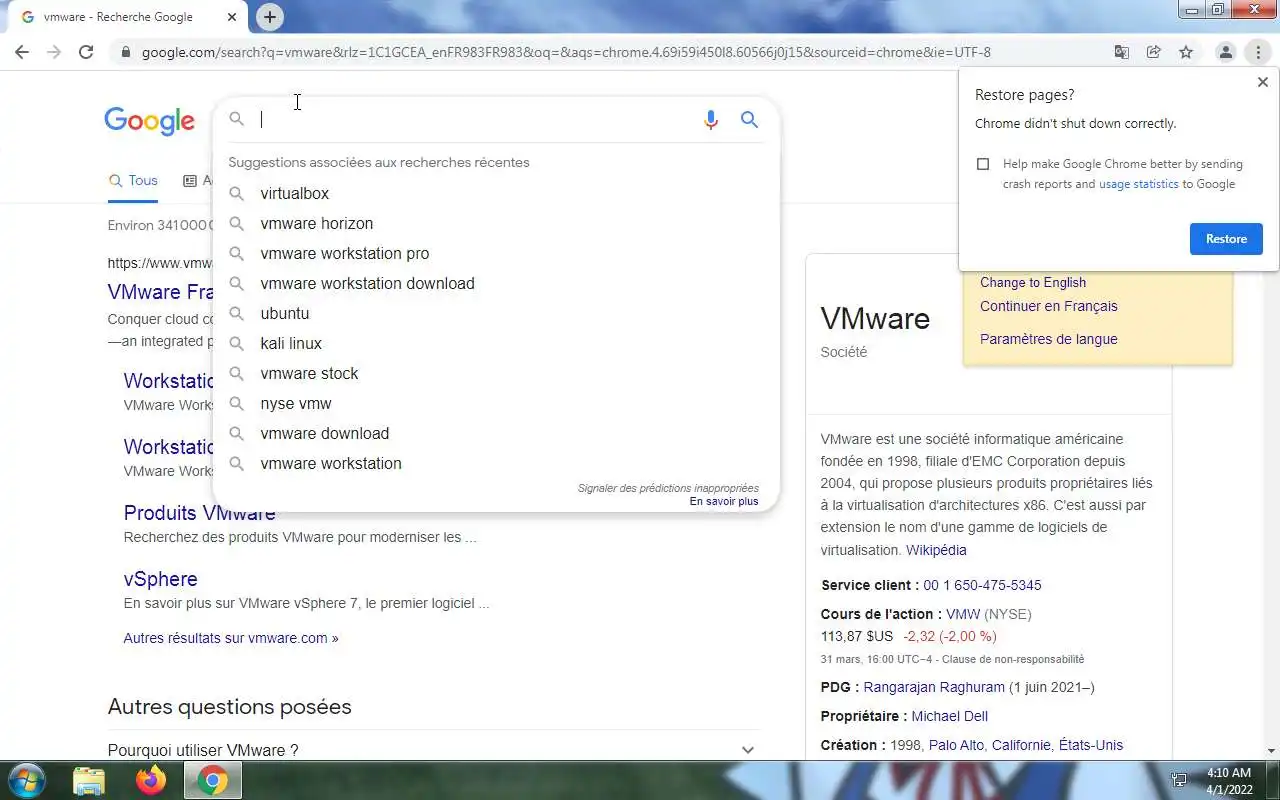Start voice search with microphone icon

click(x=711, y=120)
